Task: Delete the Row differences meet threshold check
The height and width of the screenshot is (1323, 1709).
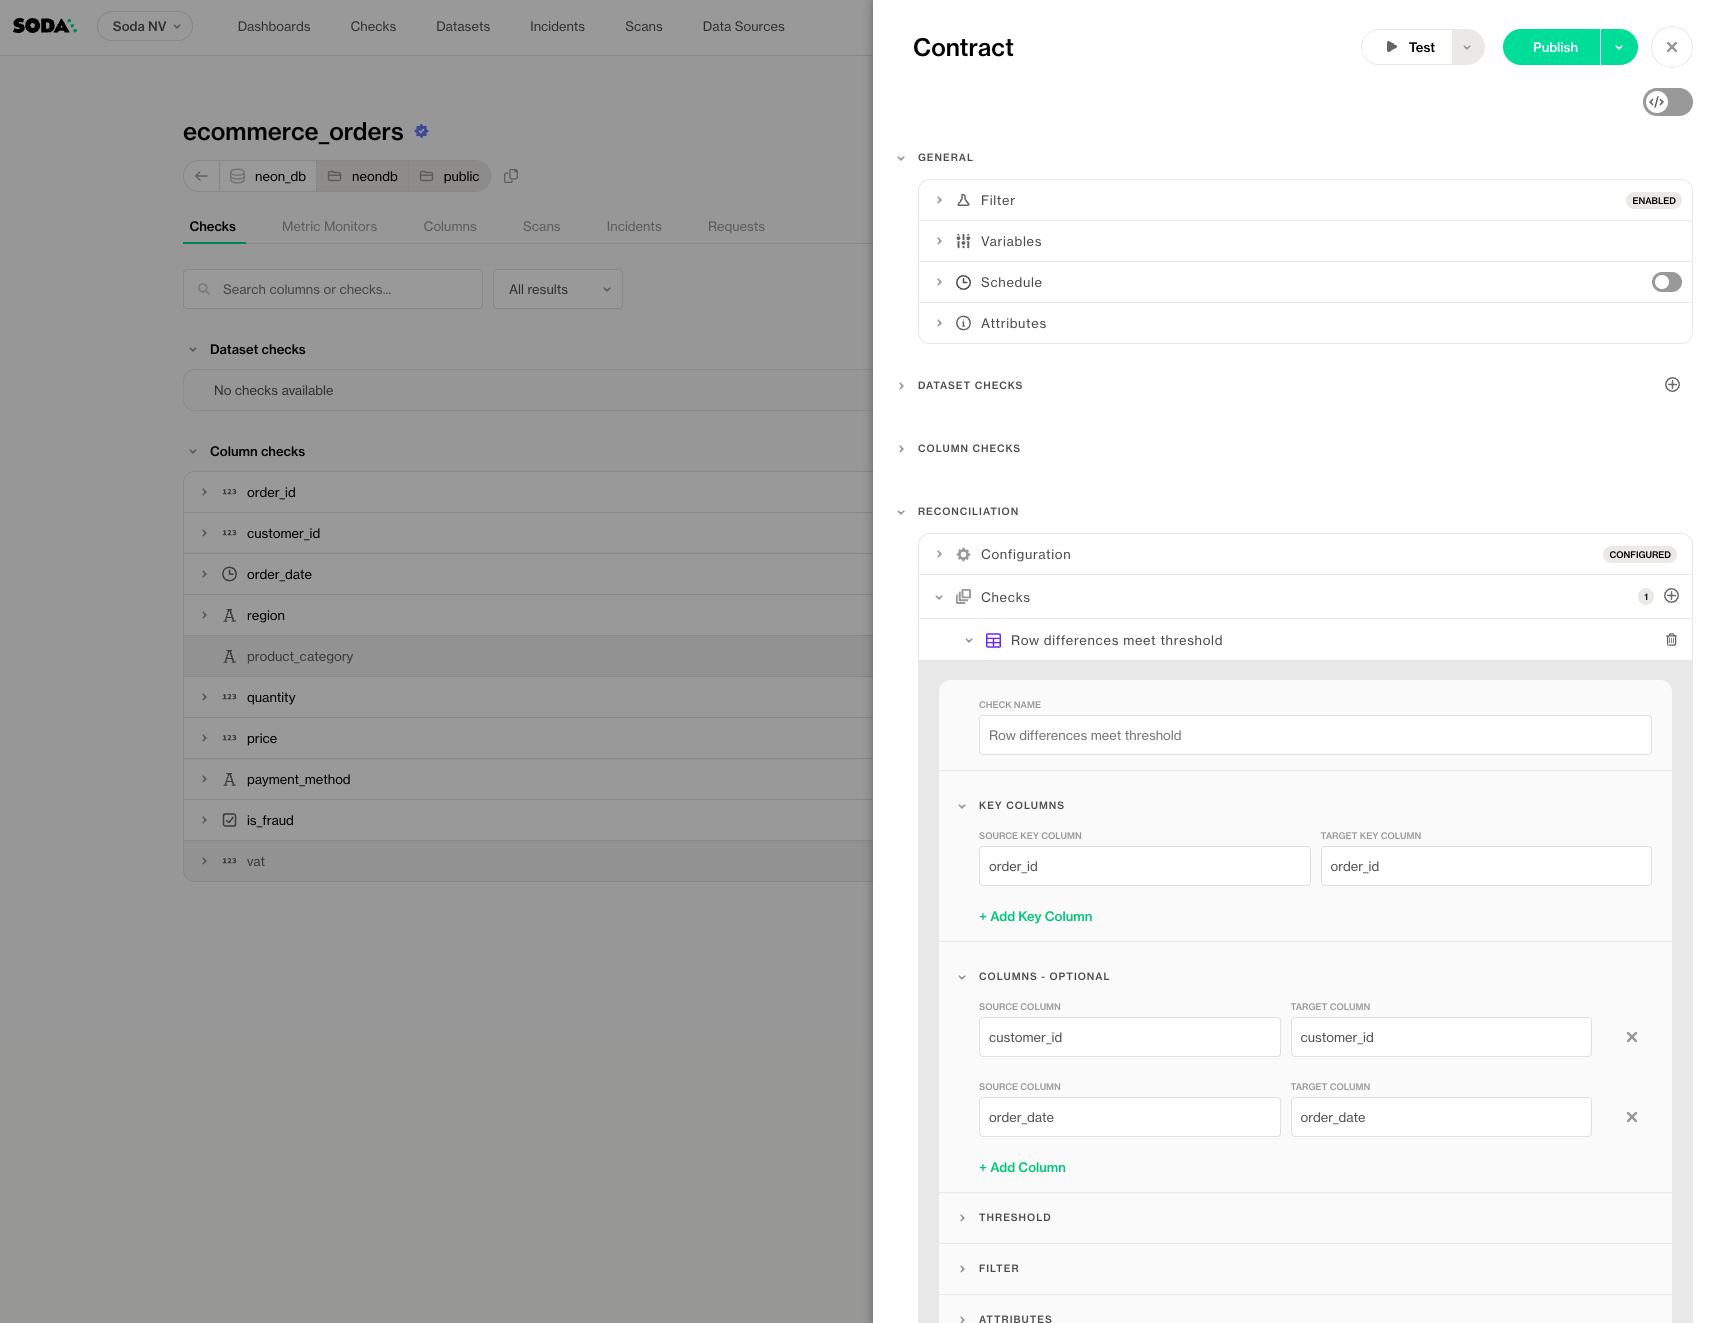Action: 1671,640
